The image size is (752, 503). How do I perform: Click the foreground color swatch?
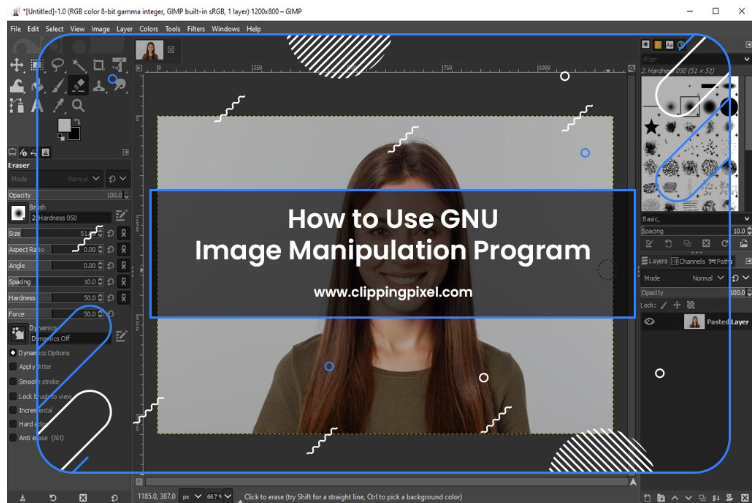click(x=64, y=126)
